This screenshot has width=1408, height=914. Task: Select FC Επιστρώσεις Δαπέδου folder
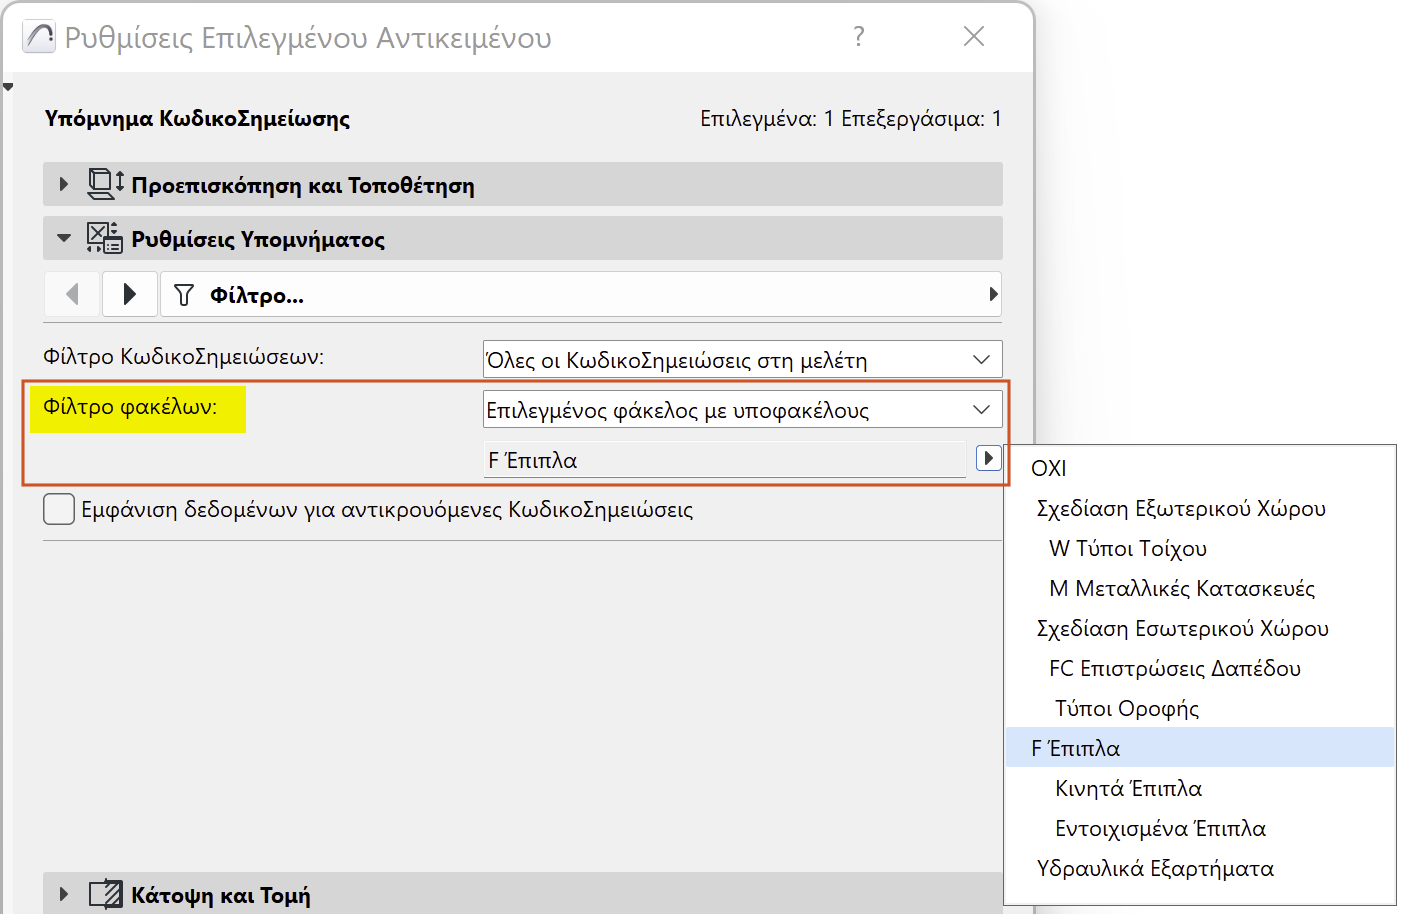click(1200, 668)
